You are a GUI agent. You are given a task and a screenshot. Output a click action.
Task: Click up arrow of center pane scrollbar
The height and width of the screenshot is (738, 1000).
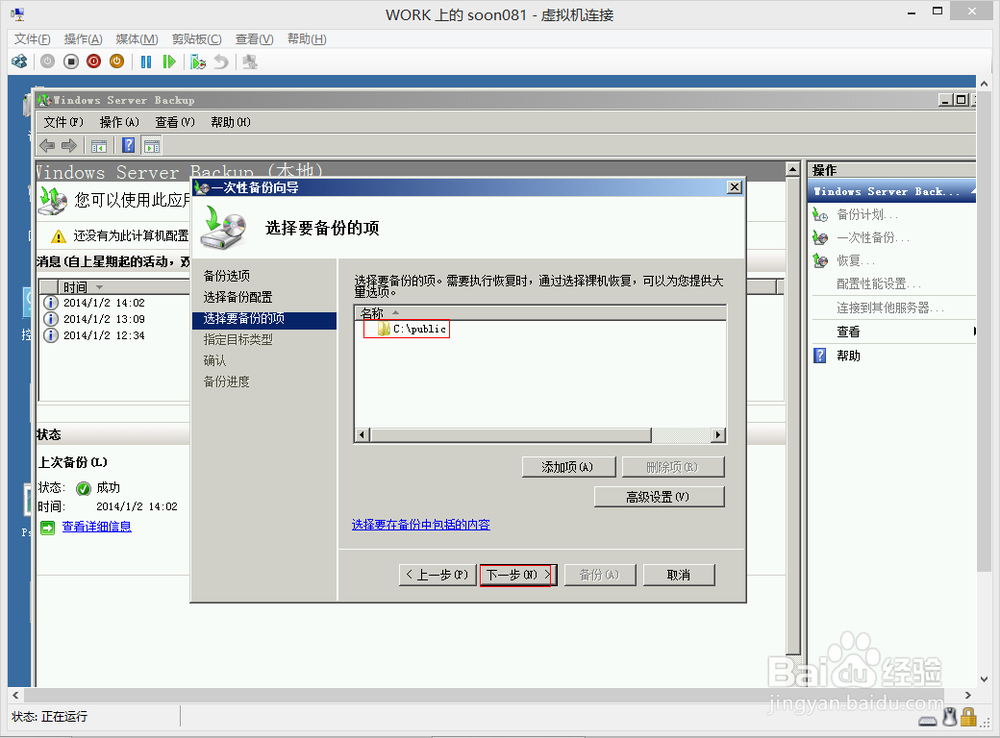pyautogui.click(x=793, y=170)
